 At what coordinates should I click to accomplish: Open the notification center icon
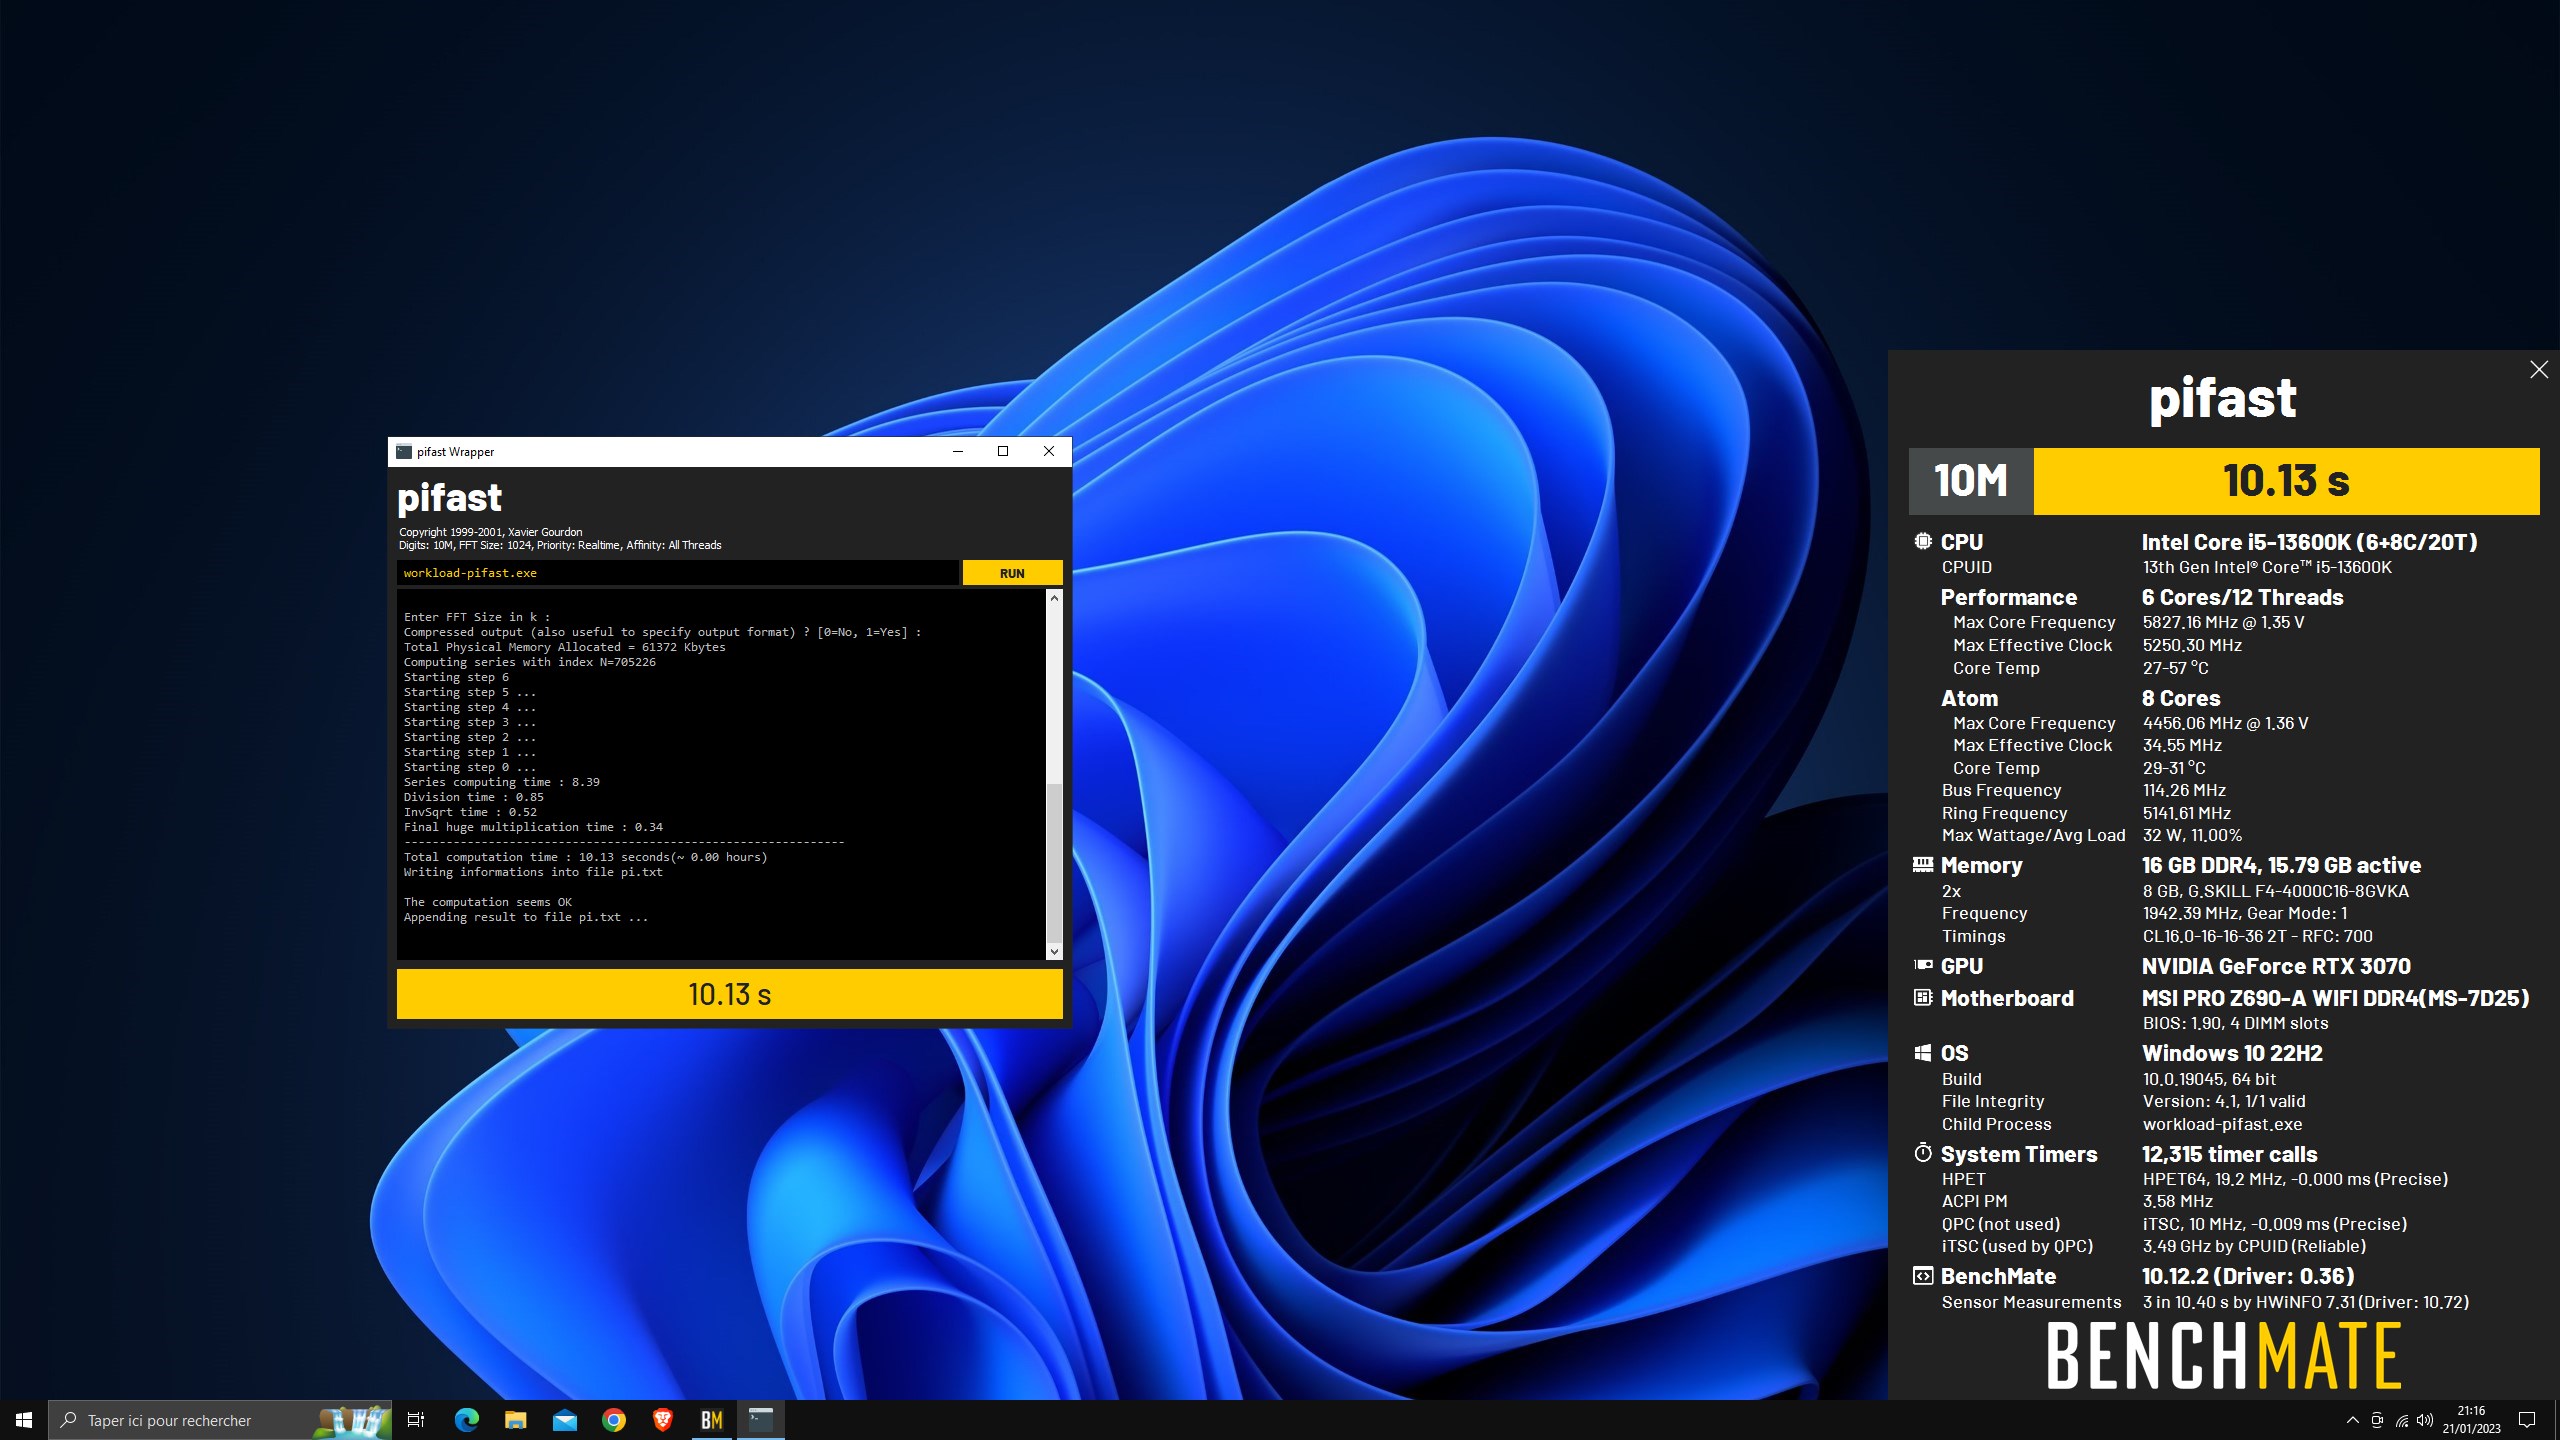(x=2527, y=1420)
